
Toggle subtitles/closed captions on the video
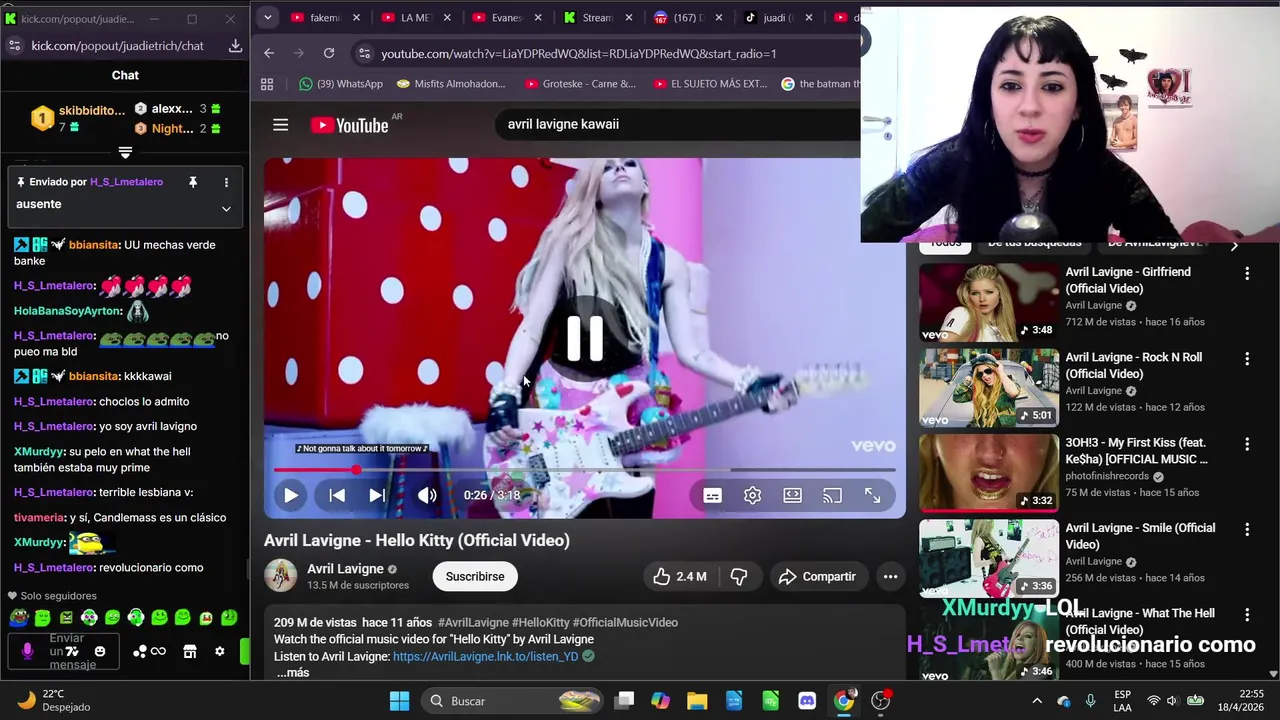712,495
